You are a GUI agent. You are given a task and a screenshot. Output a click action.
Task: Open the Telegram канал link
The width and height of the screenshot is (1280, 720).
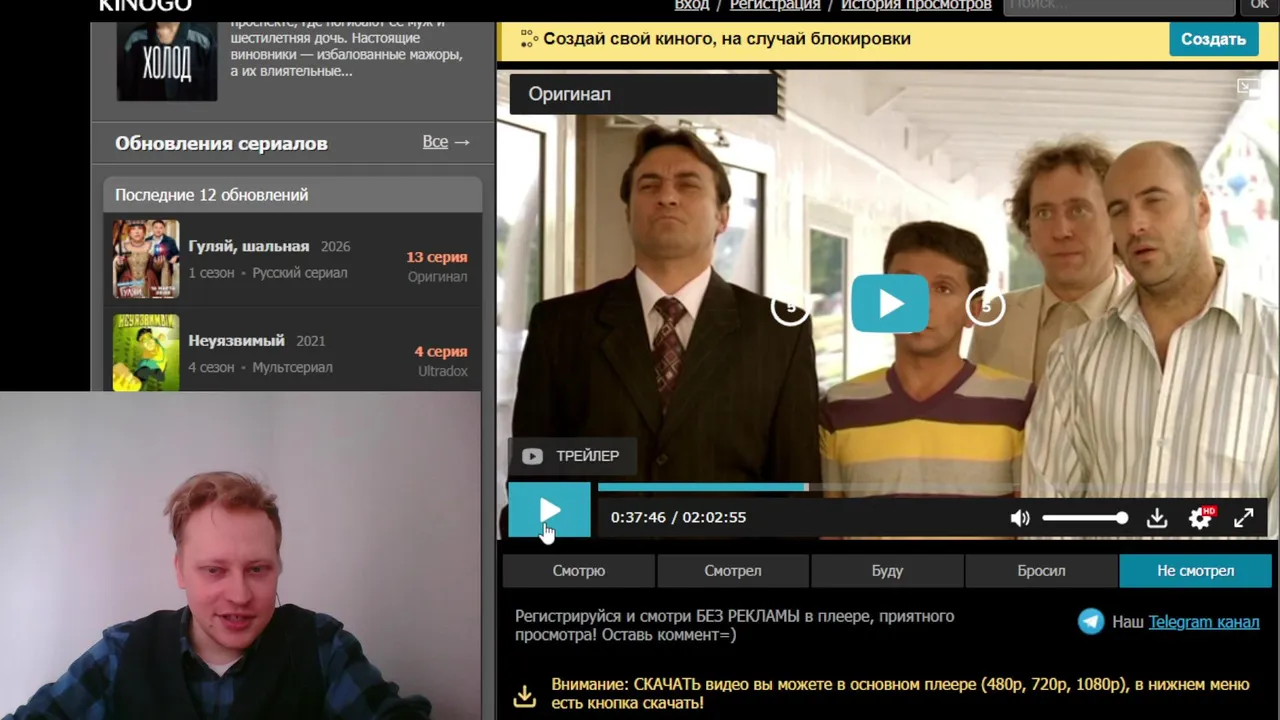1204,622
